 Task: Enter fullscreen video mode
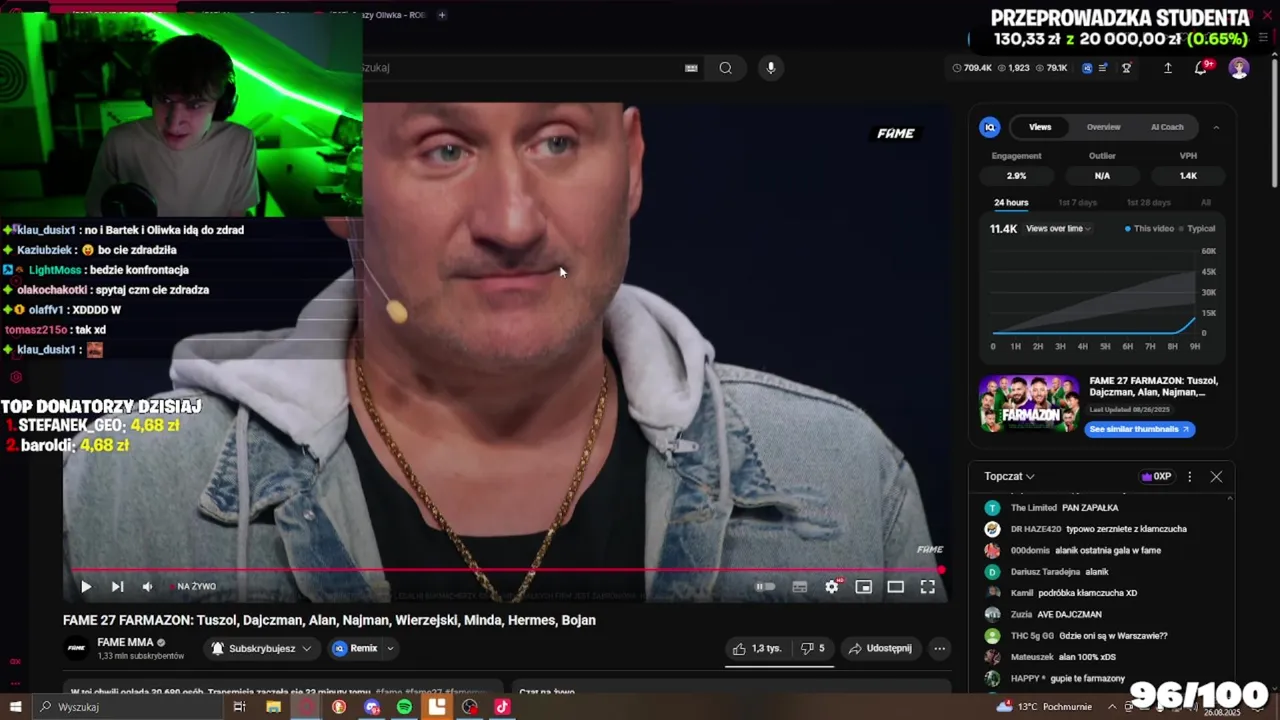(x=928, y=587)
